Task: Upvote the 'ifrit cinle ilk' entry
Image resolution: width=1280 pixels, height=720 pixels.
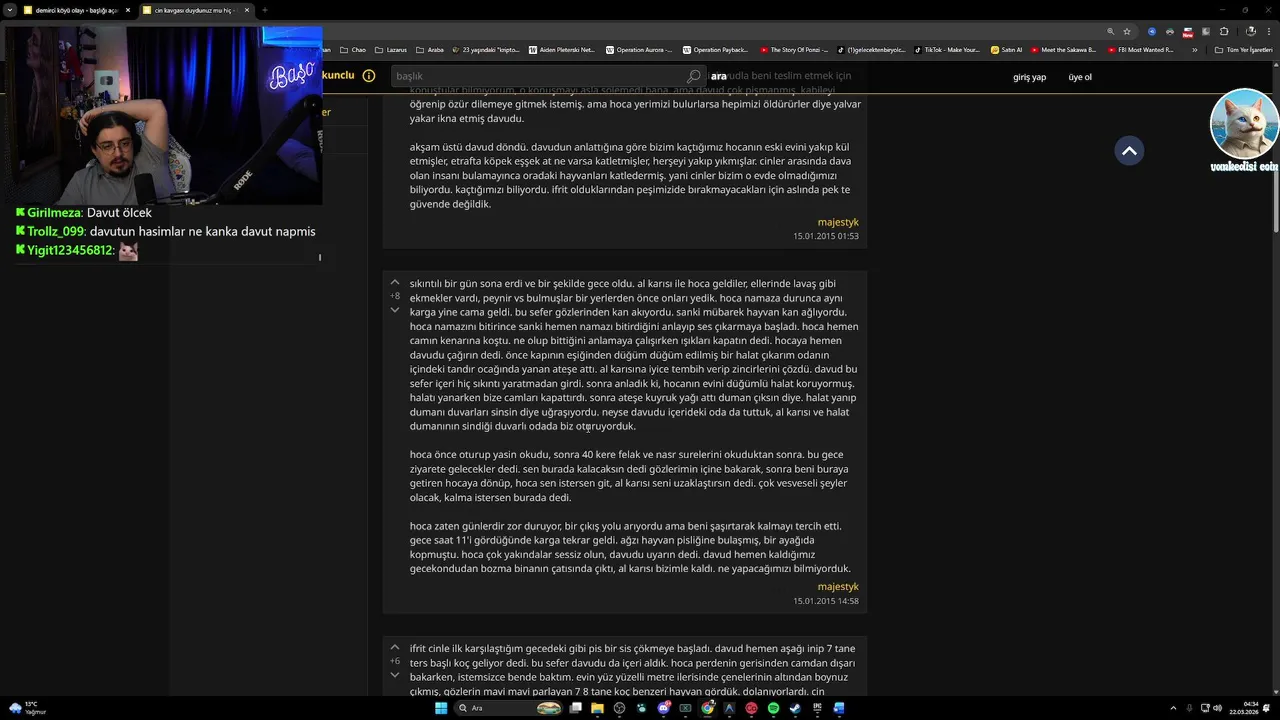Action: click(x=395, y=648)
